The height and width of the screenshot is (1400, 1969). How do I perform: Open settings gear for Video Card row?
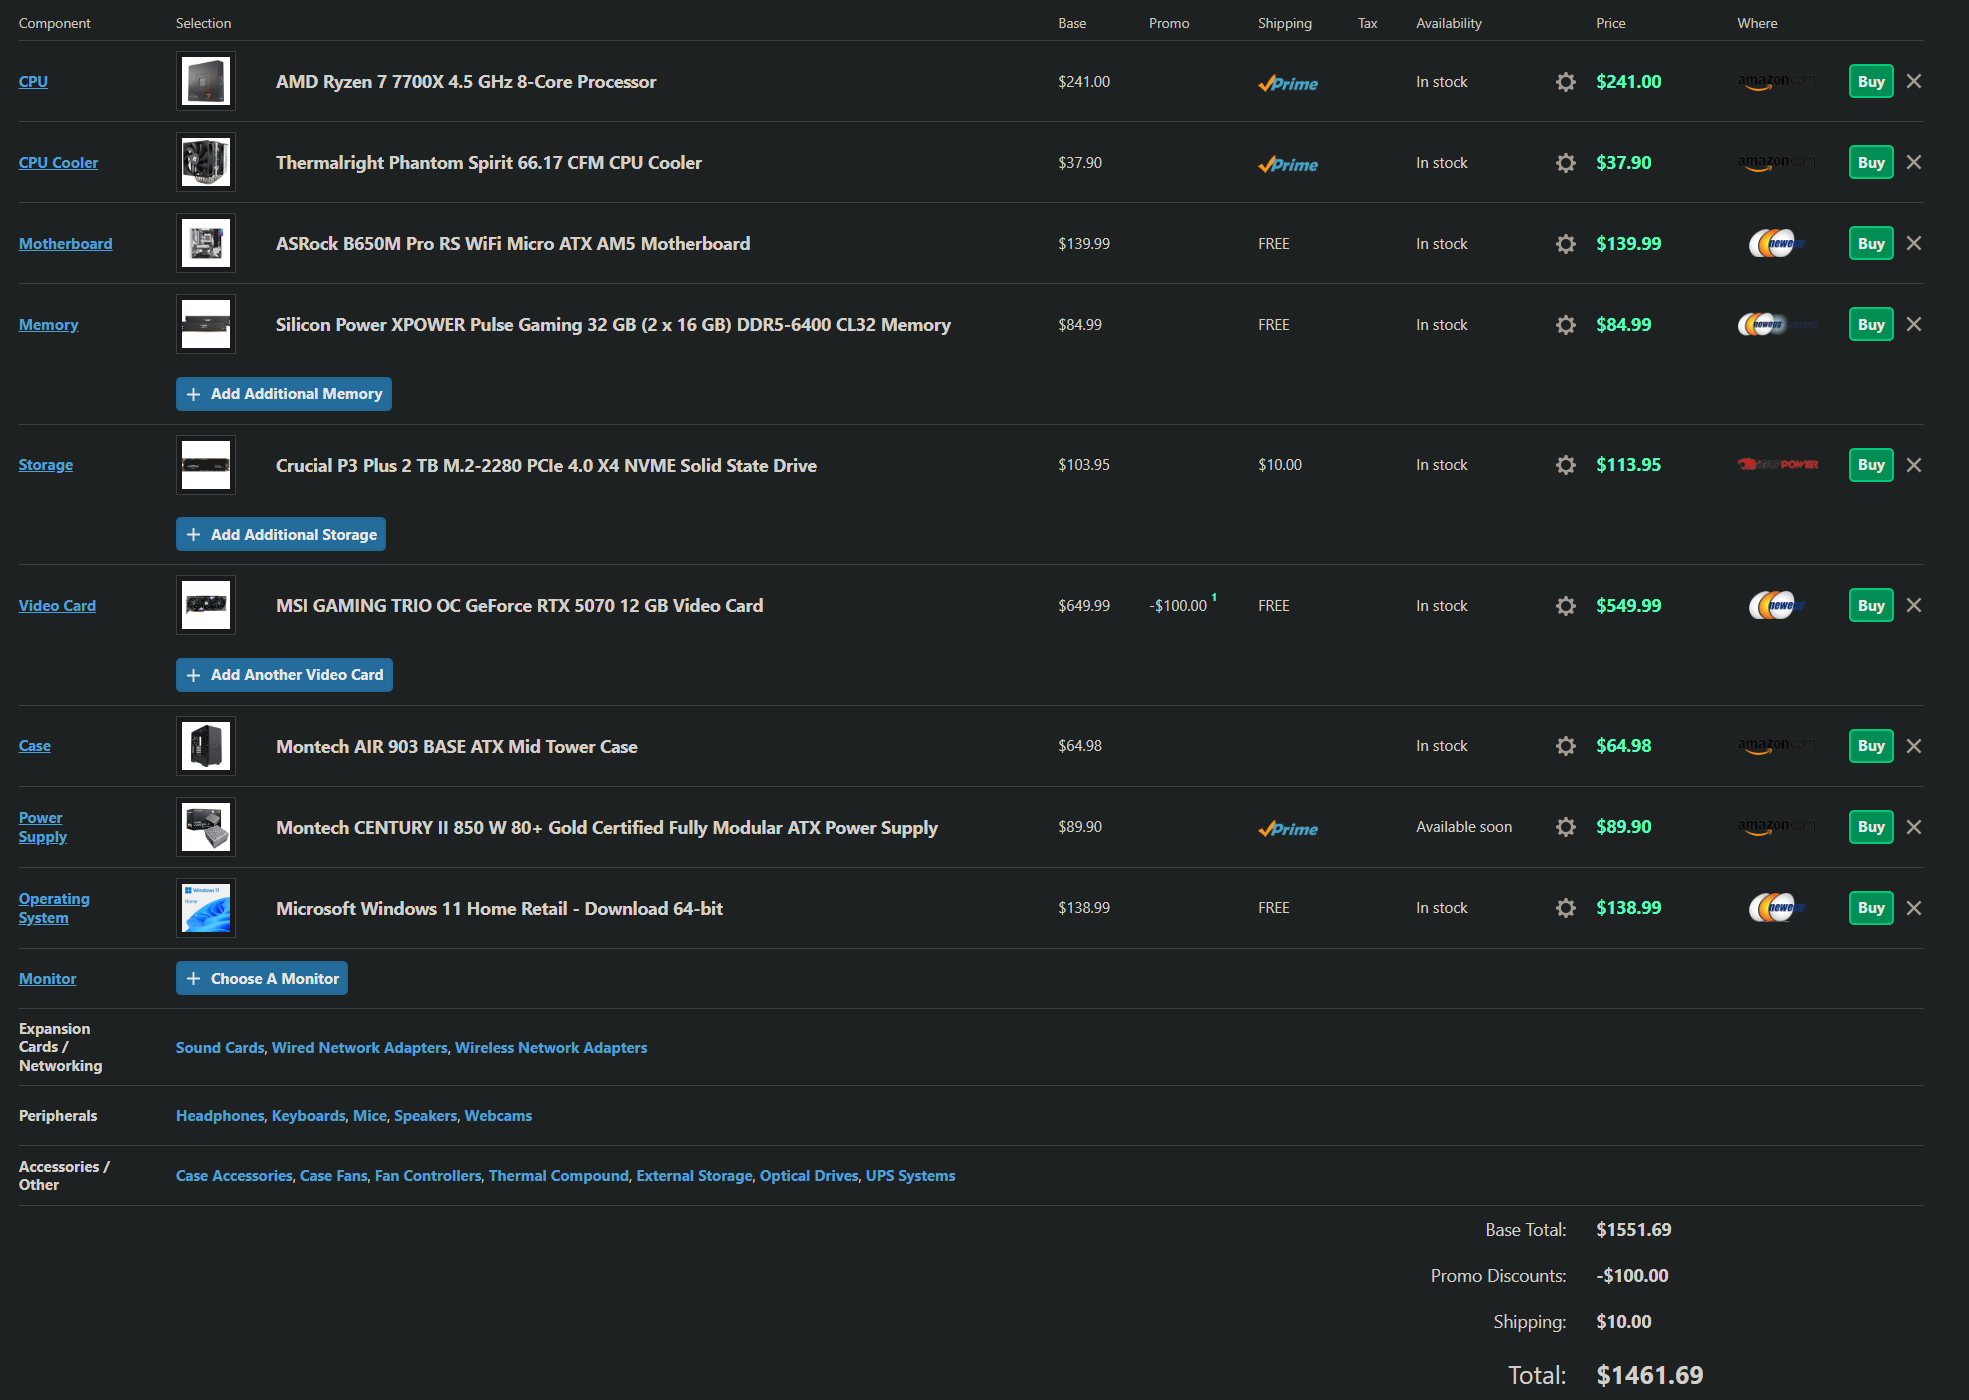point(1566,606)
